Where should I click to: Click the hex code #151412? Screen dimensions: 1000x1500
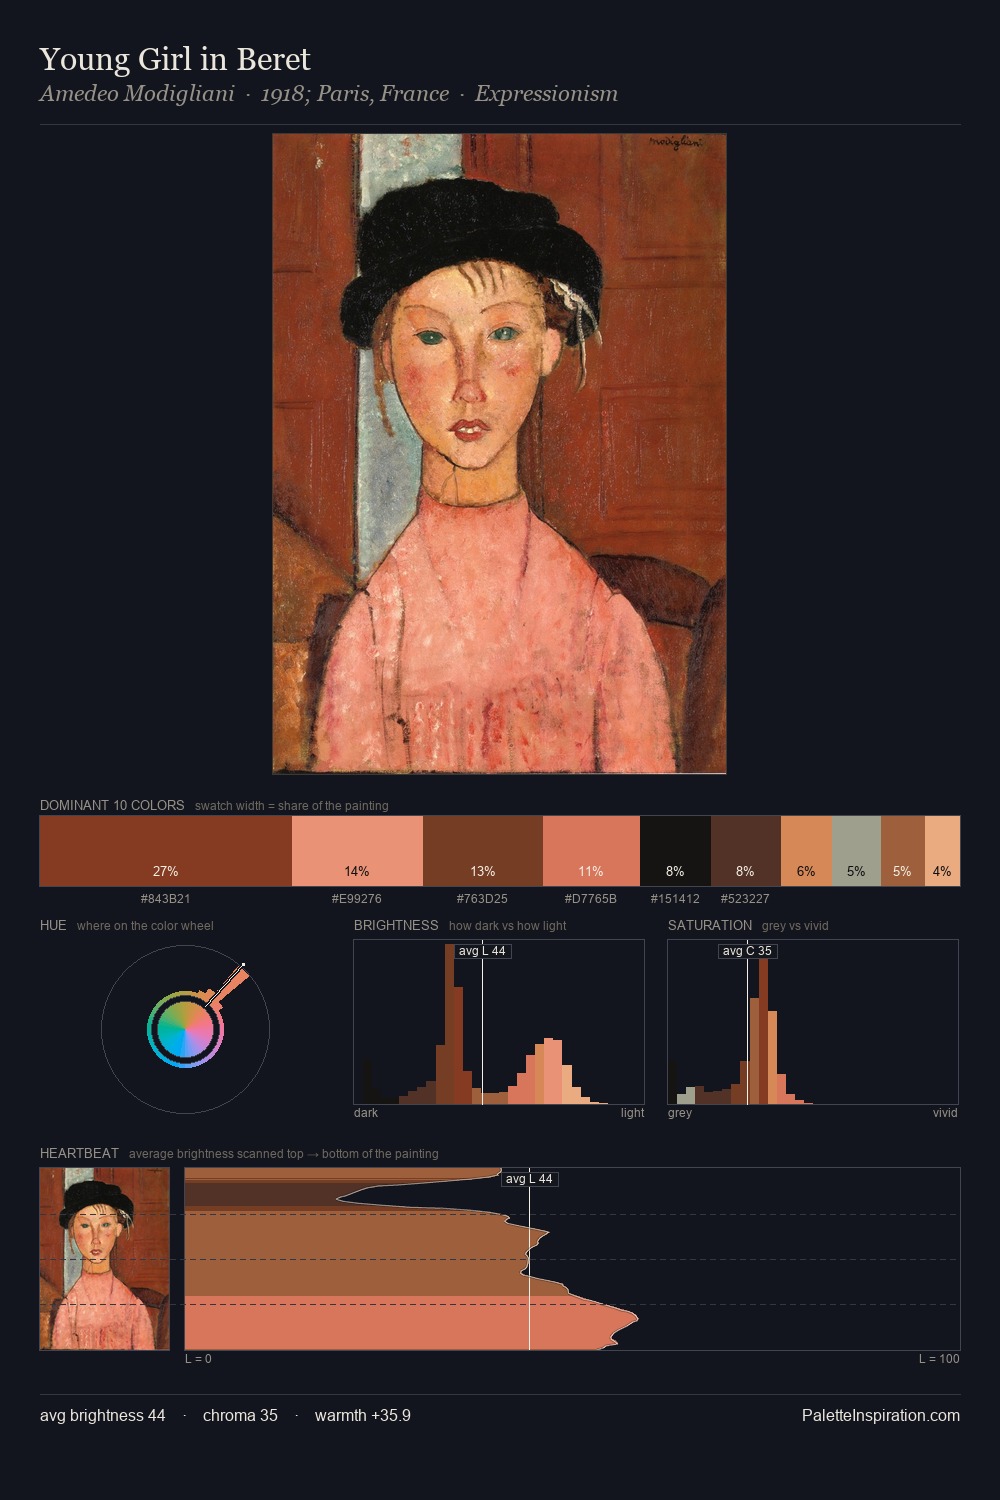[675, 899]
